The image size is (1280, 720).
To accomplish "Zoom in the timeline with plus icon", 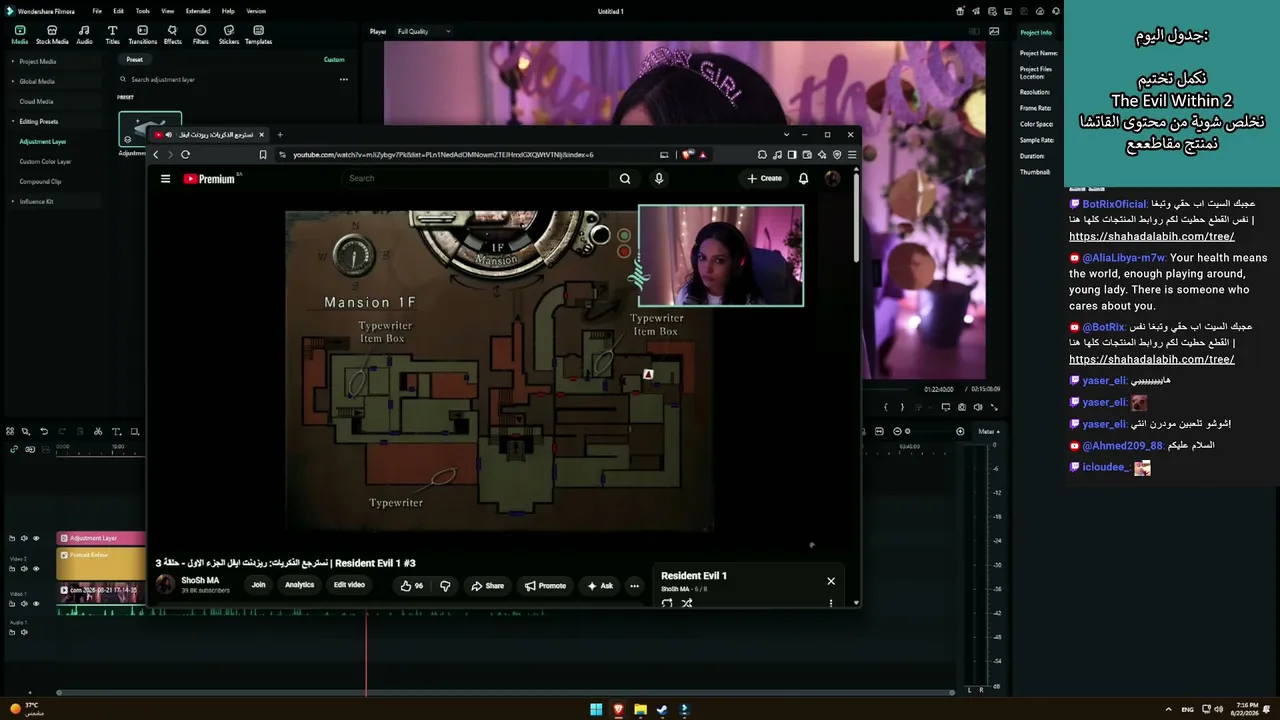I will (960, 431).
